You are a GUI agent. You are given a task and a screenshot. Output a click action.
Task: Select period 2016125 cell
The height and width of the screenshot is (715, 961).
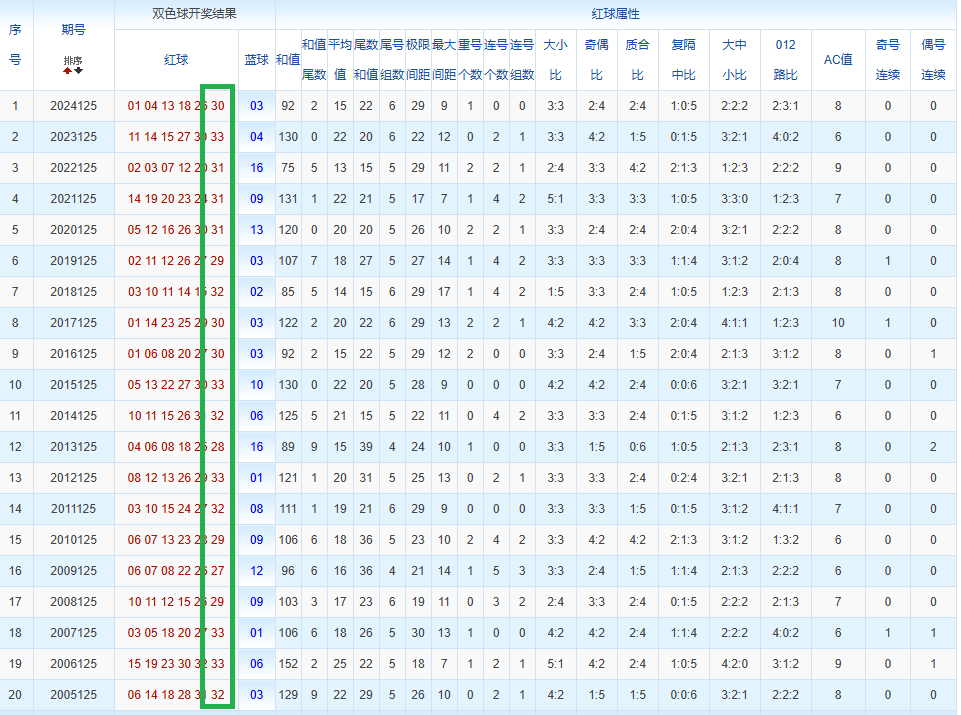pyautogui.click(x=74, y=354)
